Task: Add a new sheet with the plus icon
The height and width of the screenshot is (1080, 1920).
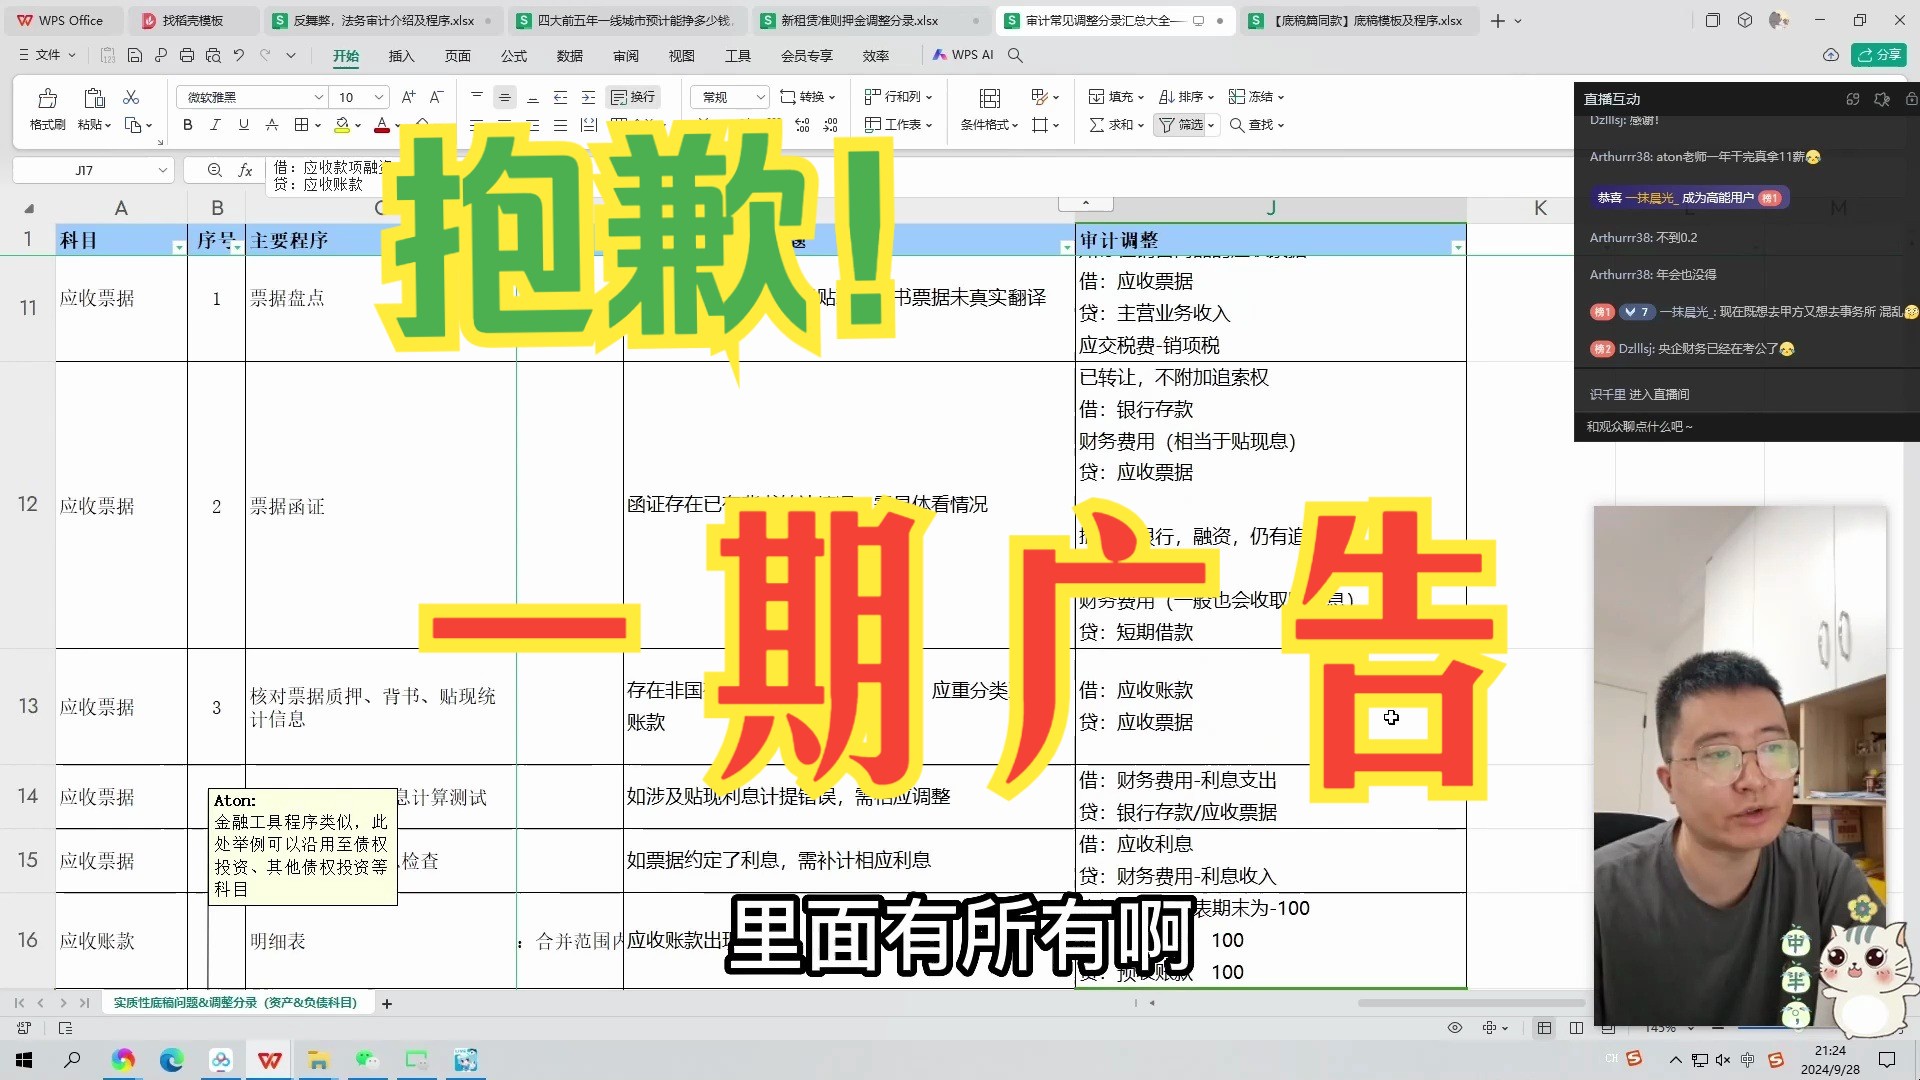Action: point(387,1003)
